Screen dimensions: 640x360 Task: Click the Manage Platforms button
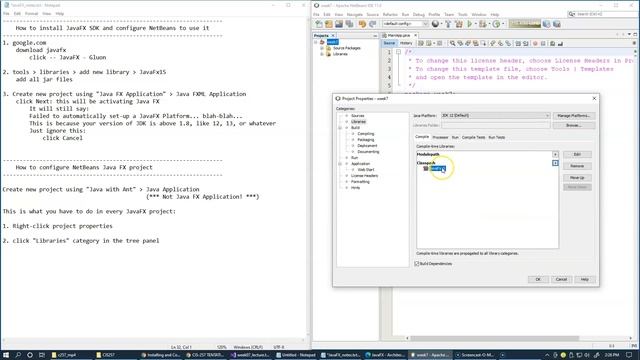click(x=573, y=116)
